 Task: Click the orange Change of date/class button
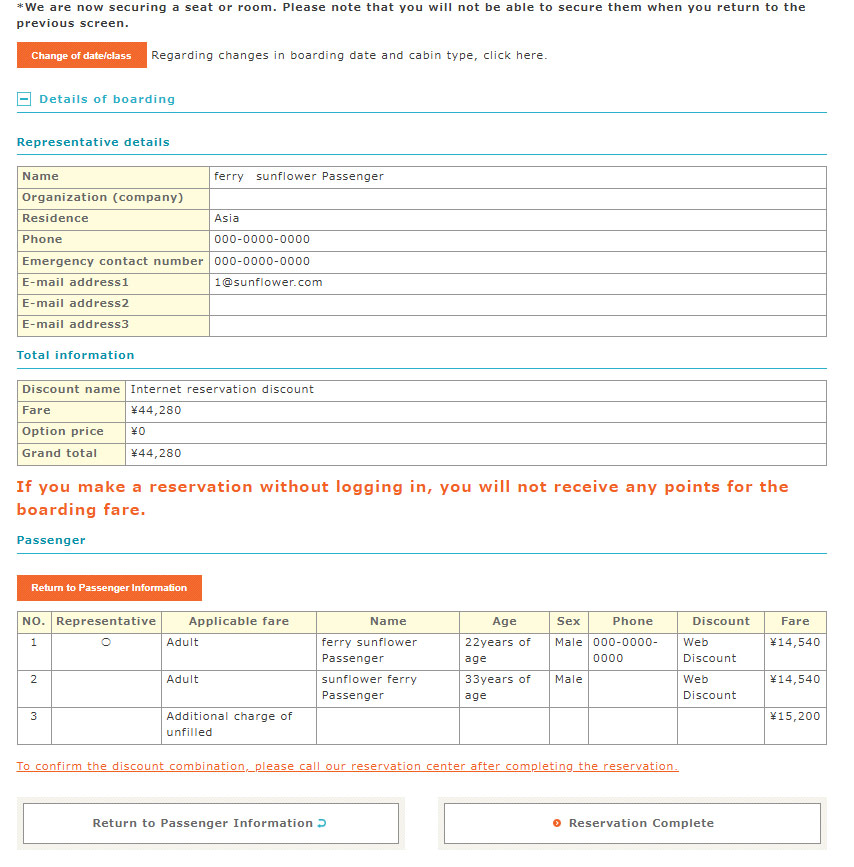click(81, 56)
